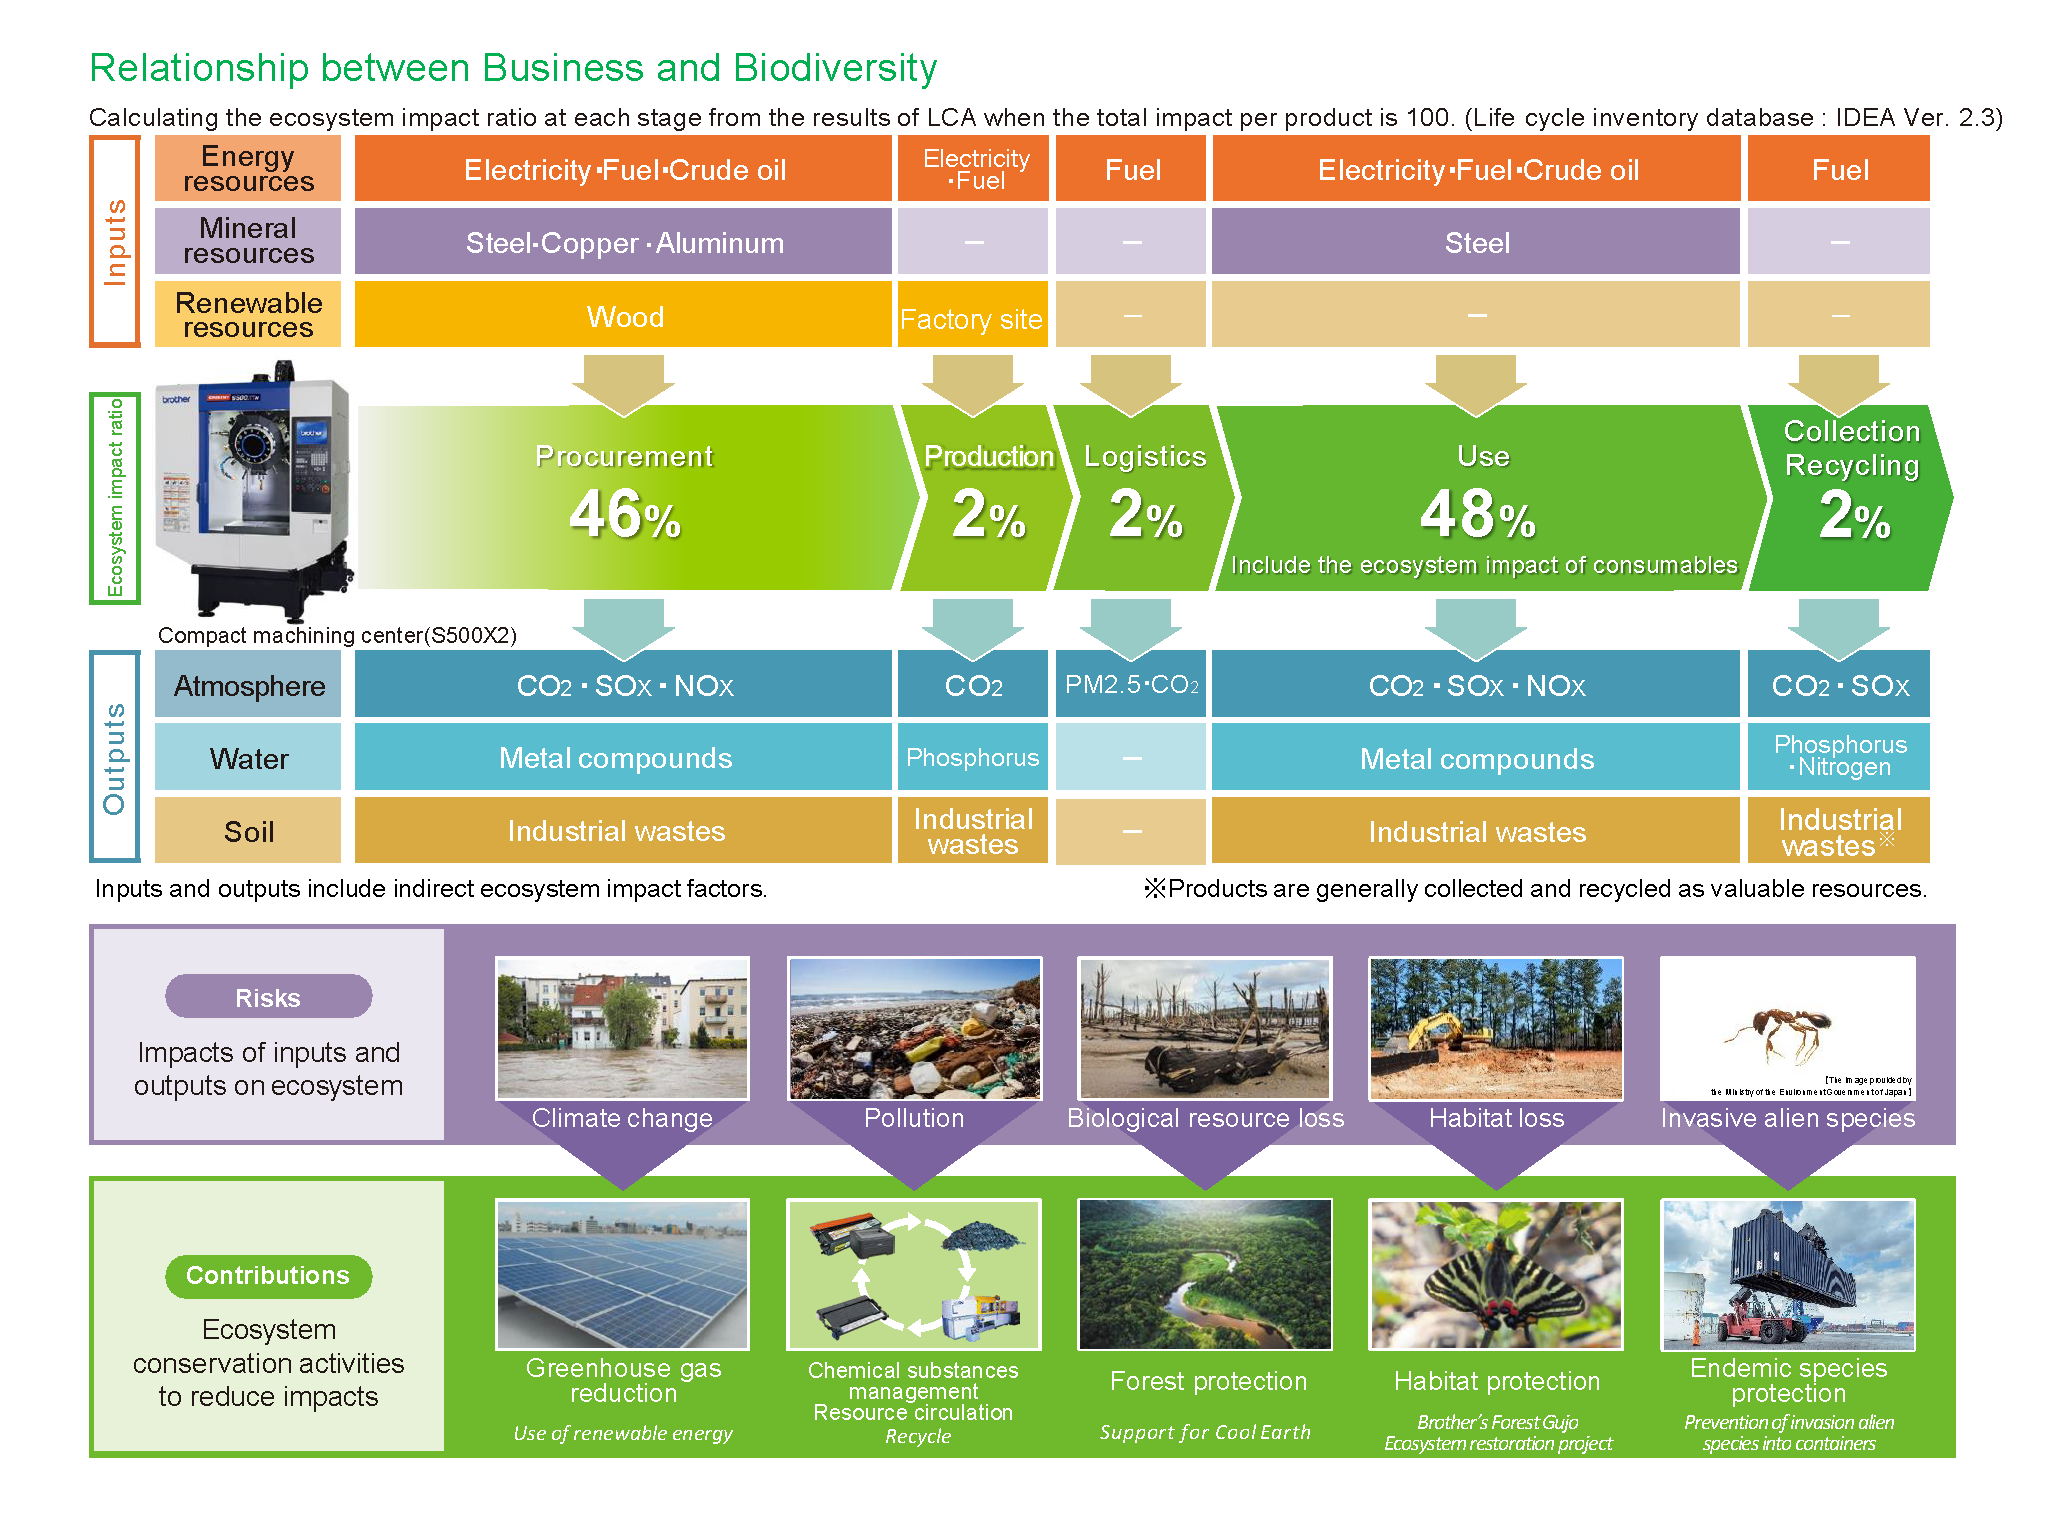Click the 'Factory site' cell
The image size is (2050, 1538).
[972, 314]
